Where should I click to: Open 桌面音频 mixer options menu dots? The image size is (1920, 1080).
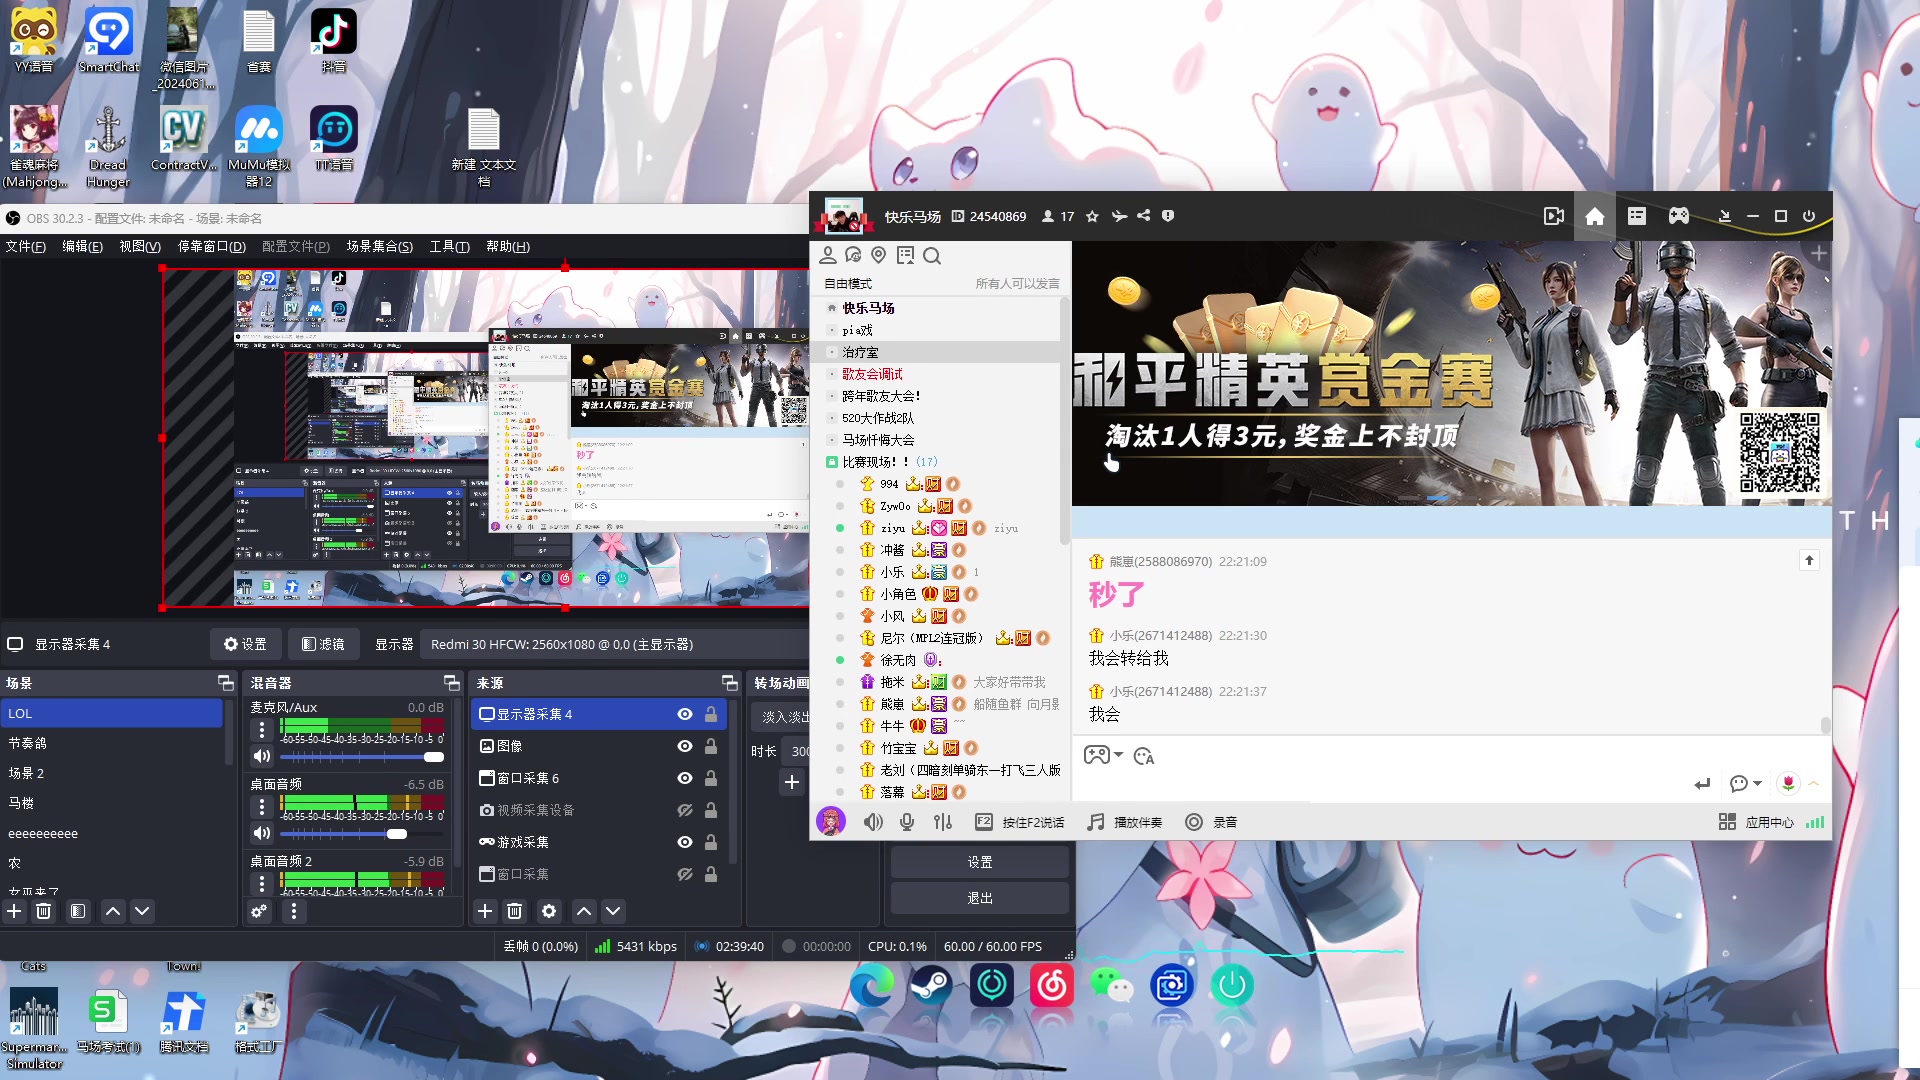coord(262,807)
